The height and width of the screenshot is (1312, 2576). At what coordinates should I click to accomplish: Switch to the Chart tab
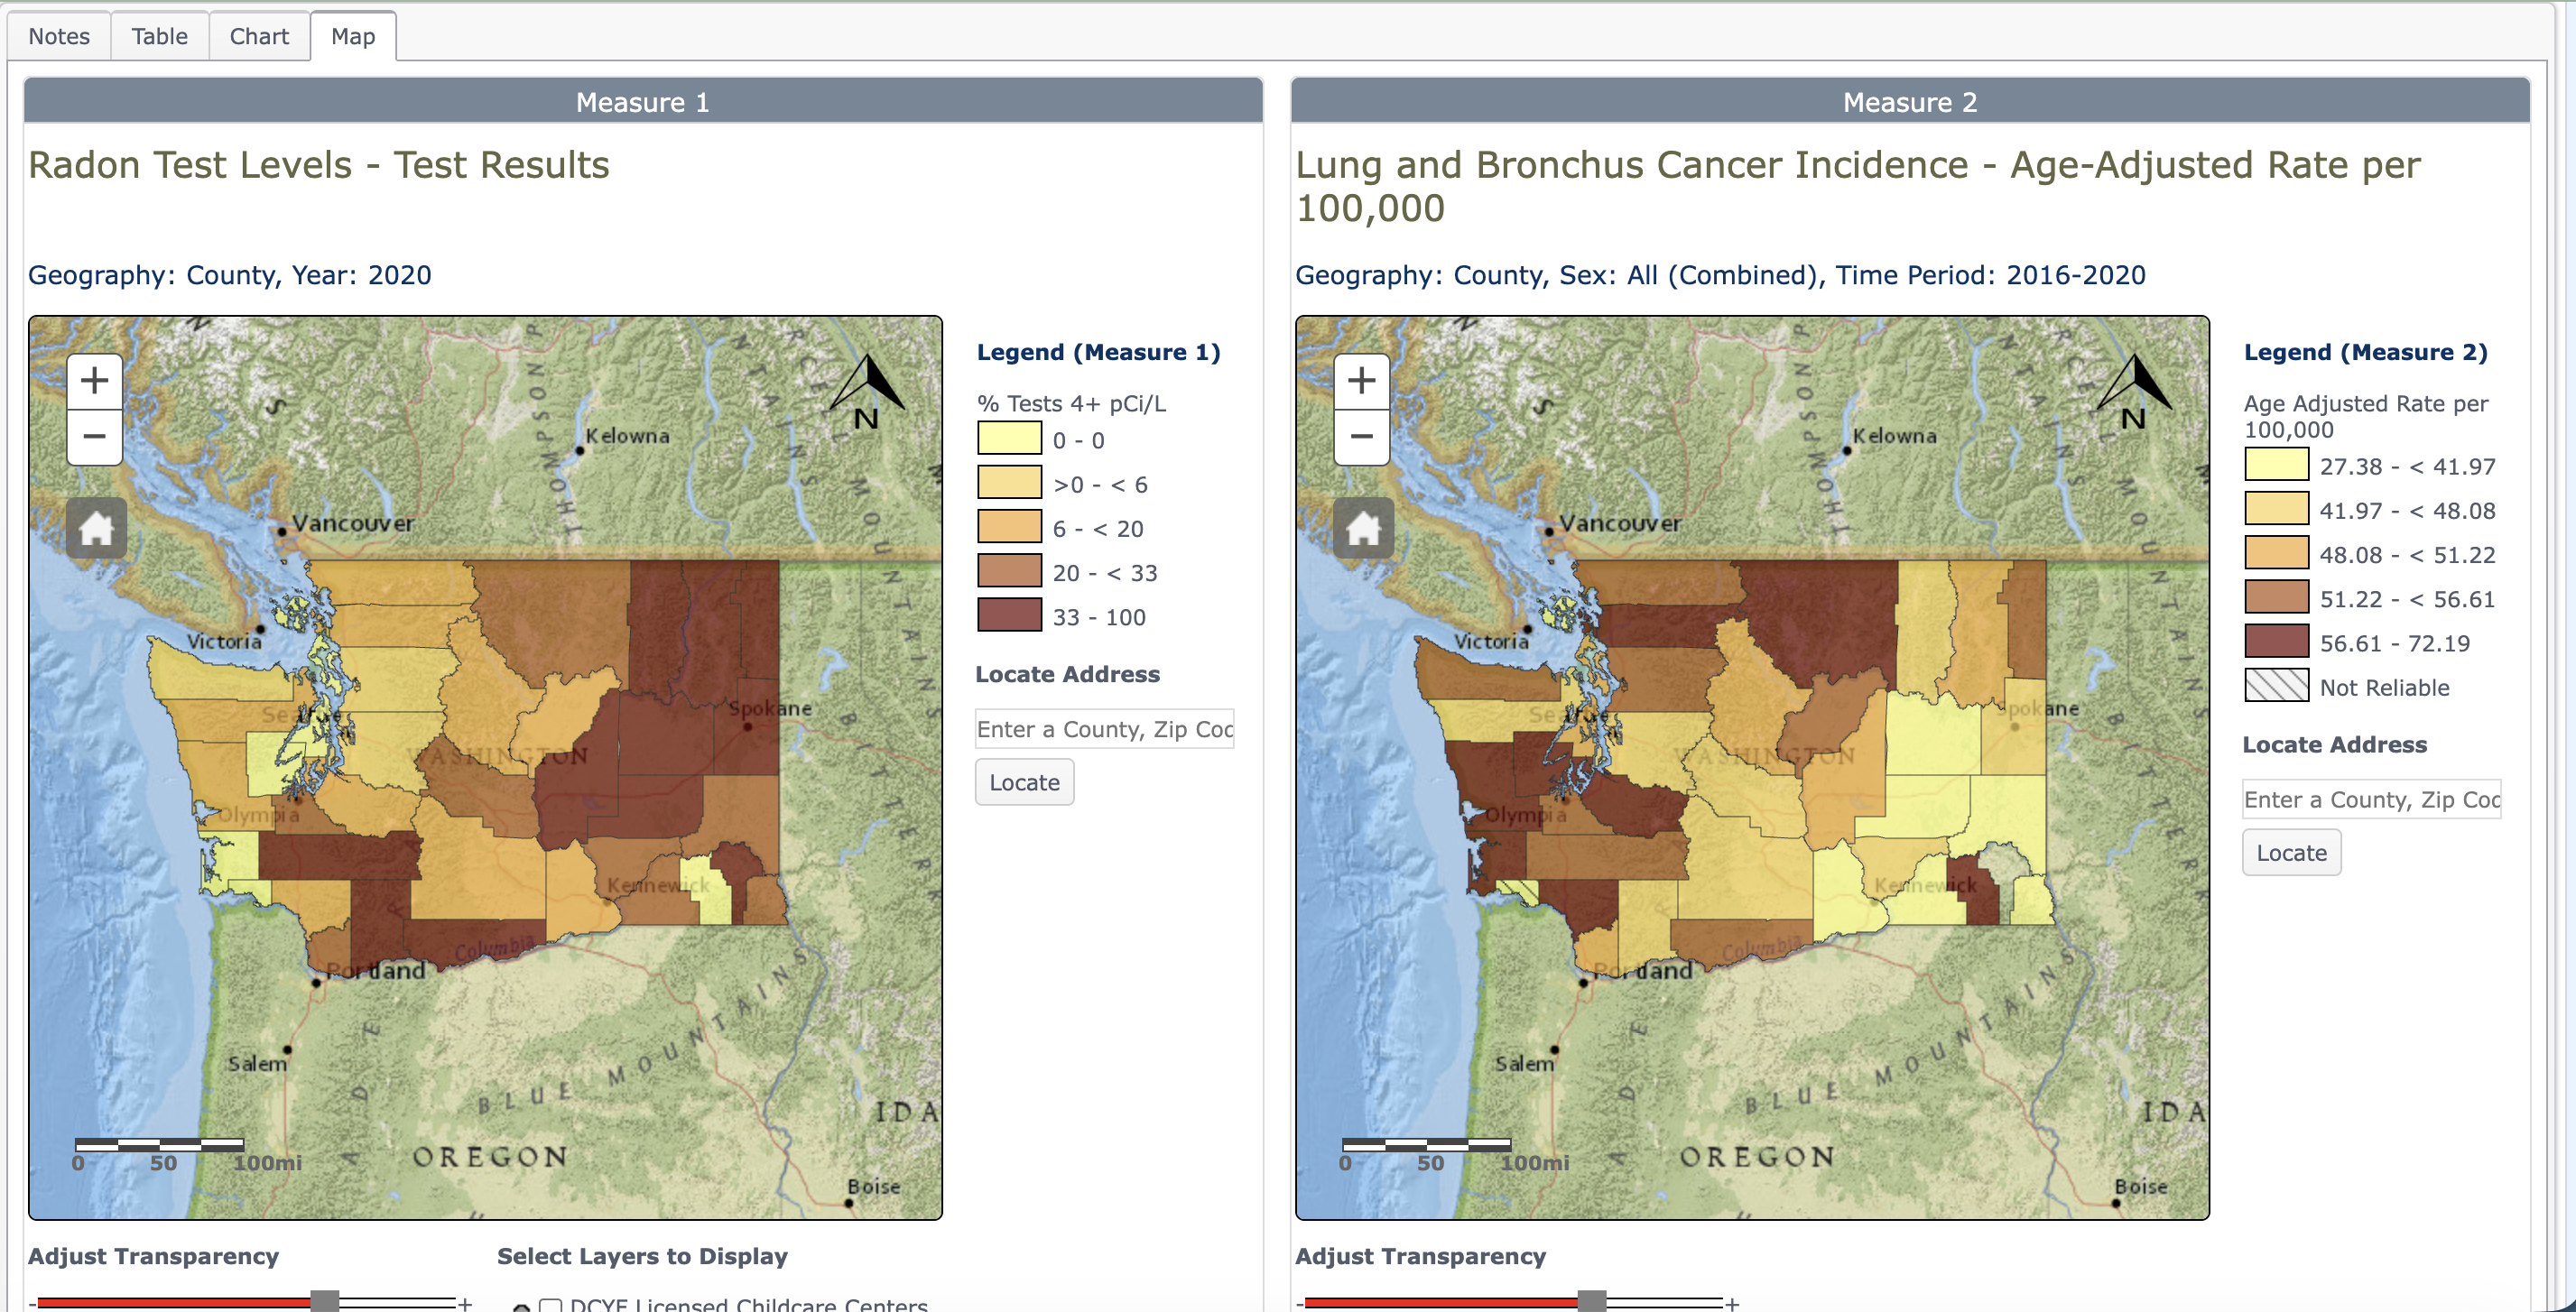[259, 36]
